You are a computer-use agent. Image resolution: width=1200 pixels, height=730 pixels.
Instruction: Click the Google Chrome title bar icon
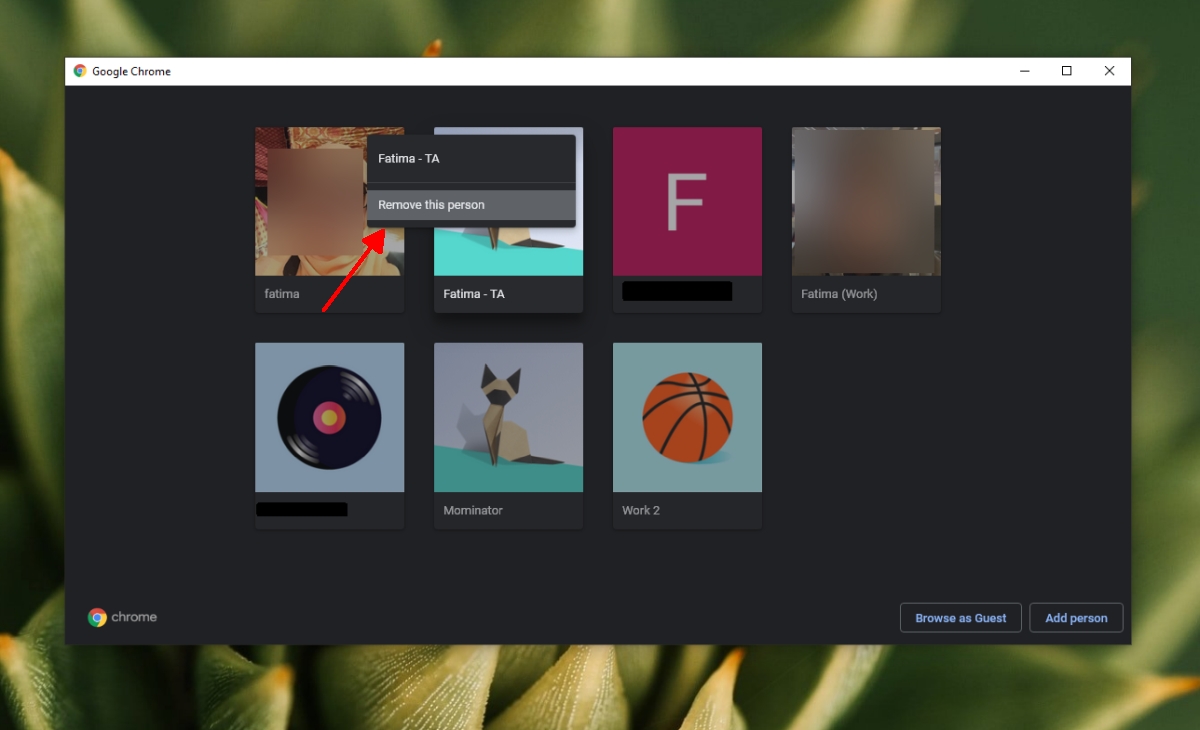[x=80, y=71]
